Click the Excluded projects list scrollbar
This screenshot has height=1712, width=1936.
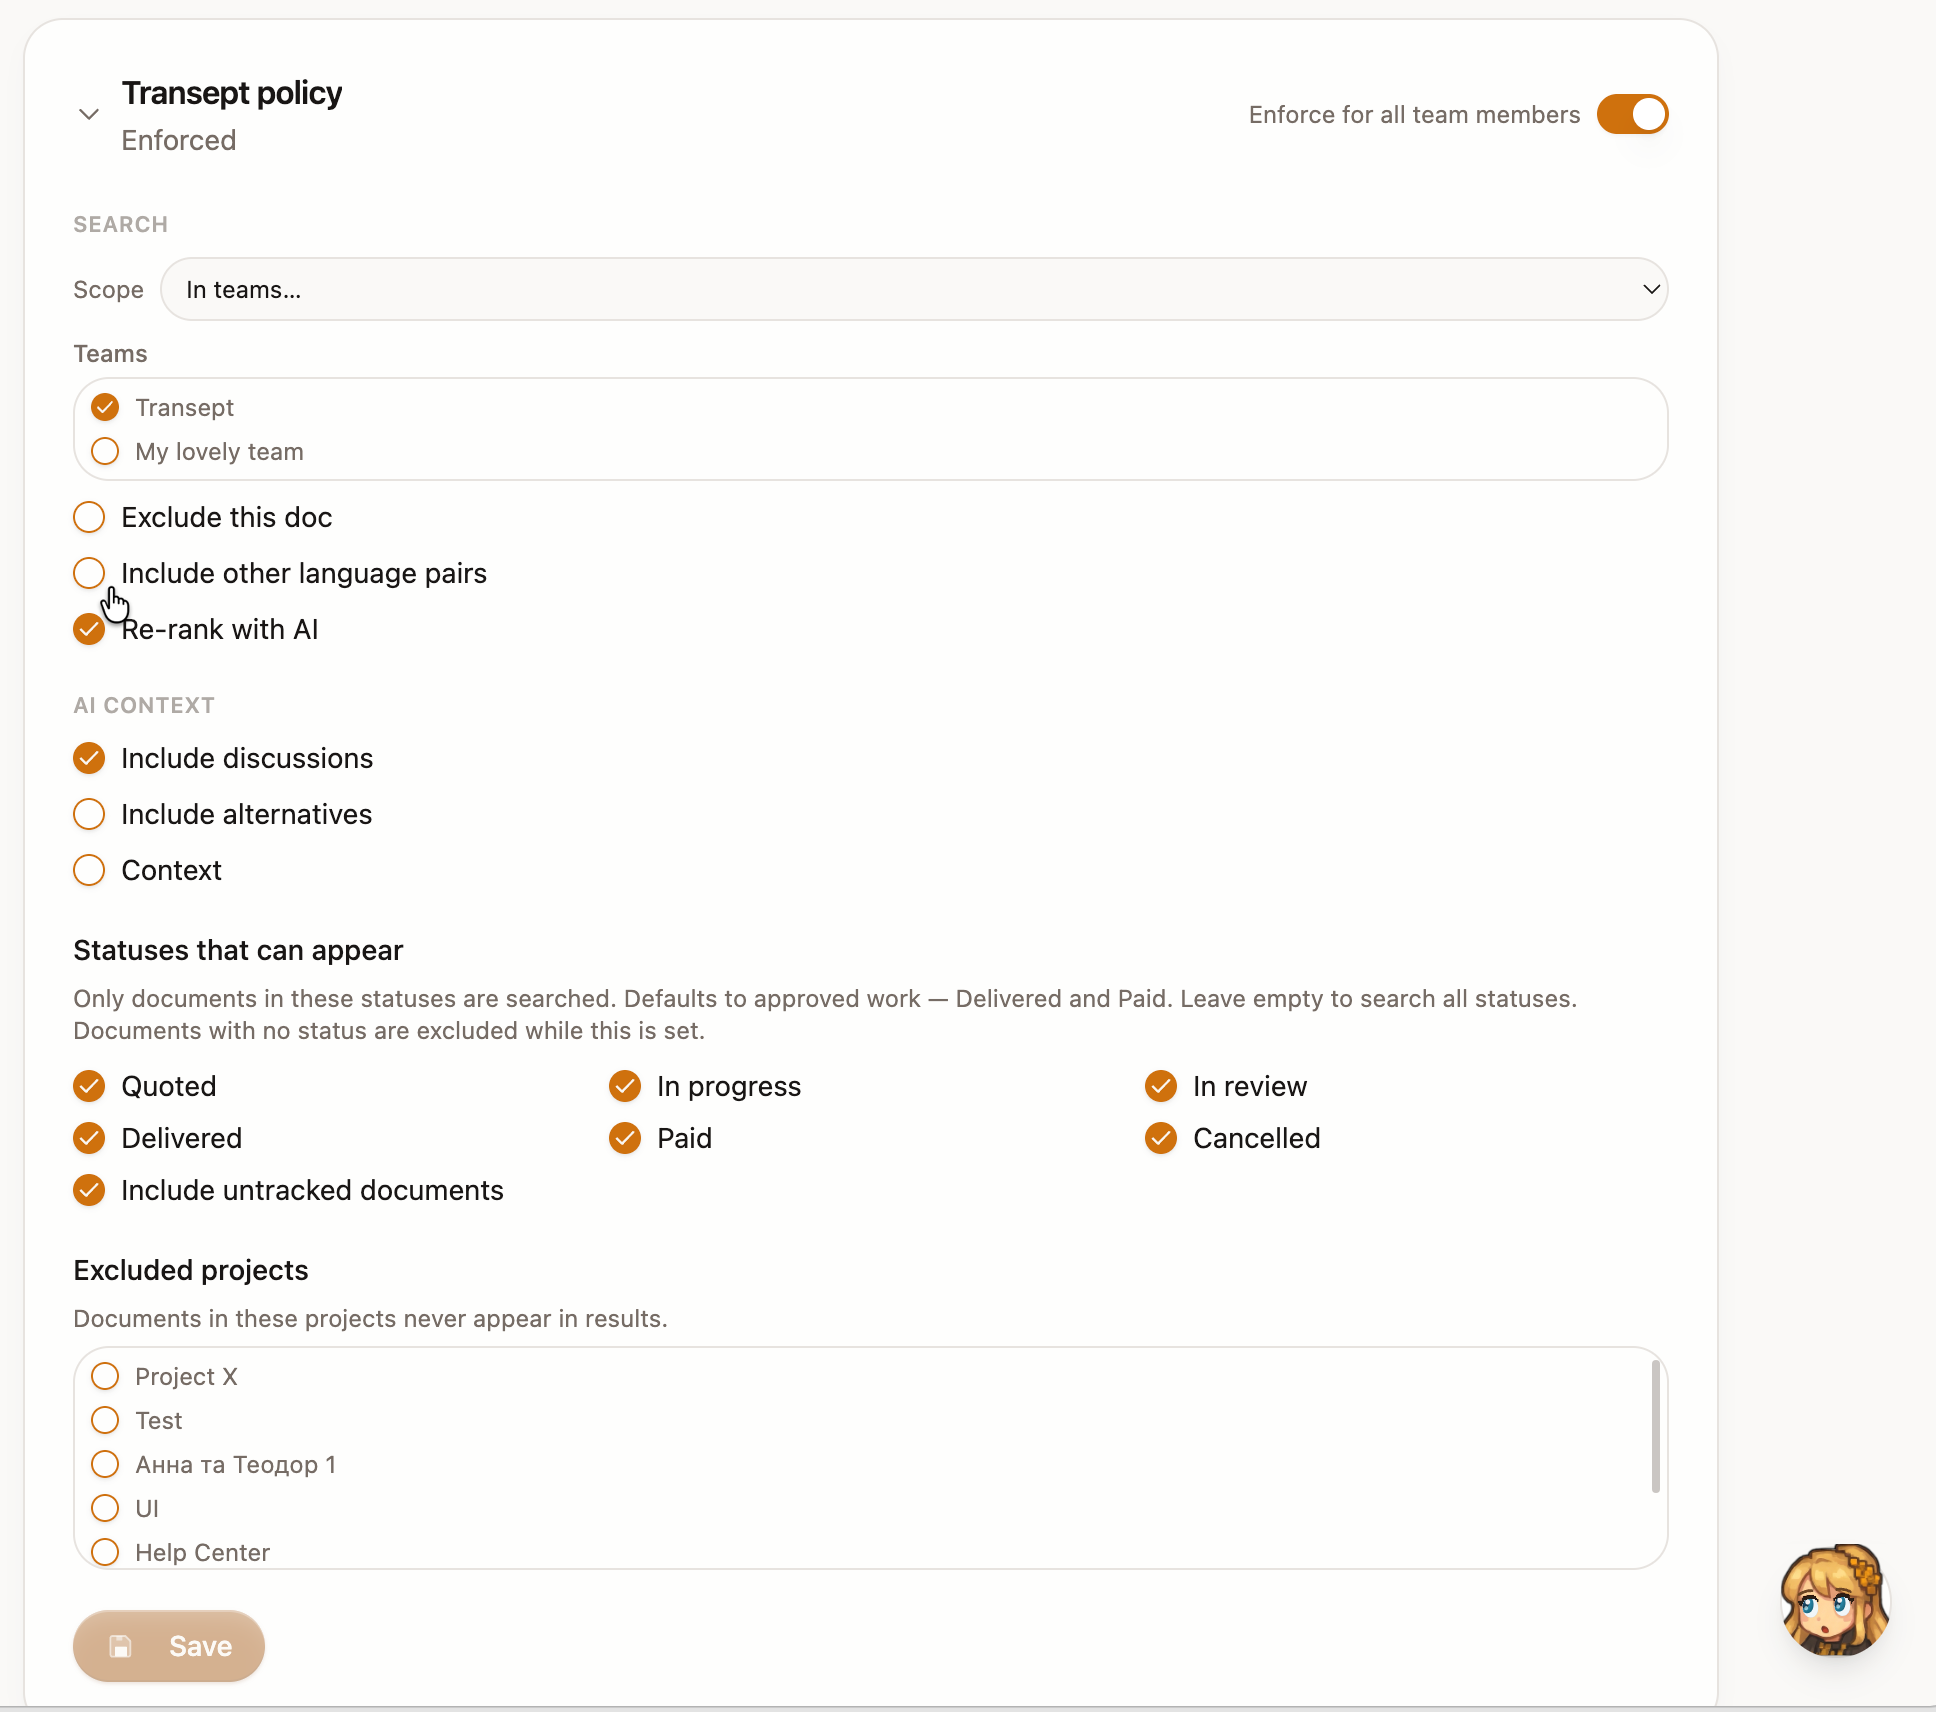[1655, 1427]
